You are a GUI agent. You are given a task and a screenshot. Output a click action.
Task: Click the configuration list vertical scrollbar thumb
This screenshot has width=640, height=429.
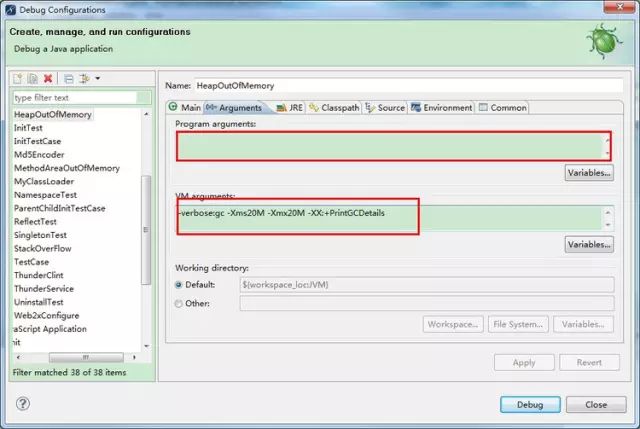point(146,230)
